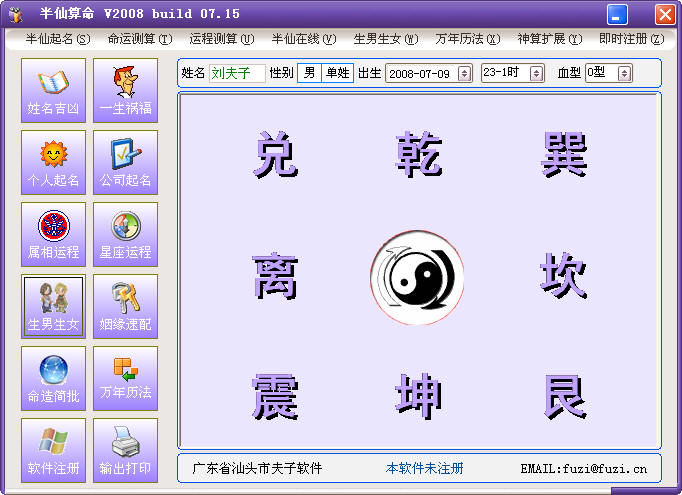This screenshot has height=495, width=682.
Task: Select the 坤 trigram
Action: click(x=419, y=397)
